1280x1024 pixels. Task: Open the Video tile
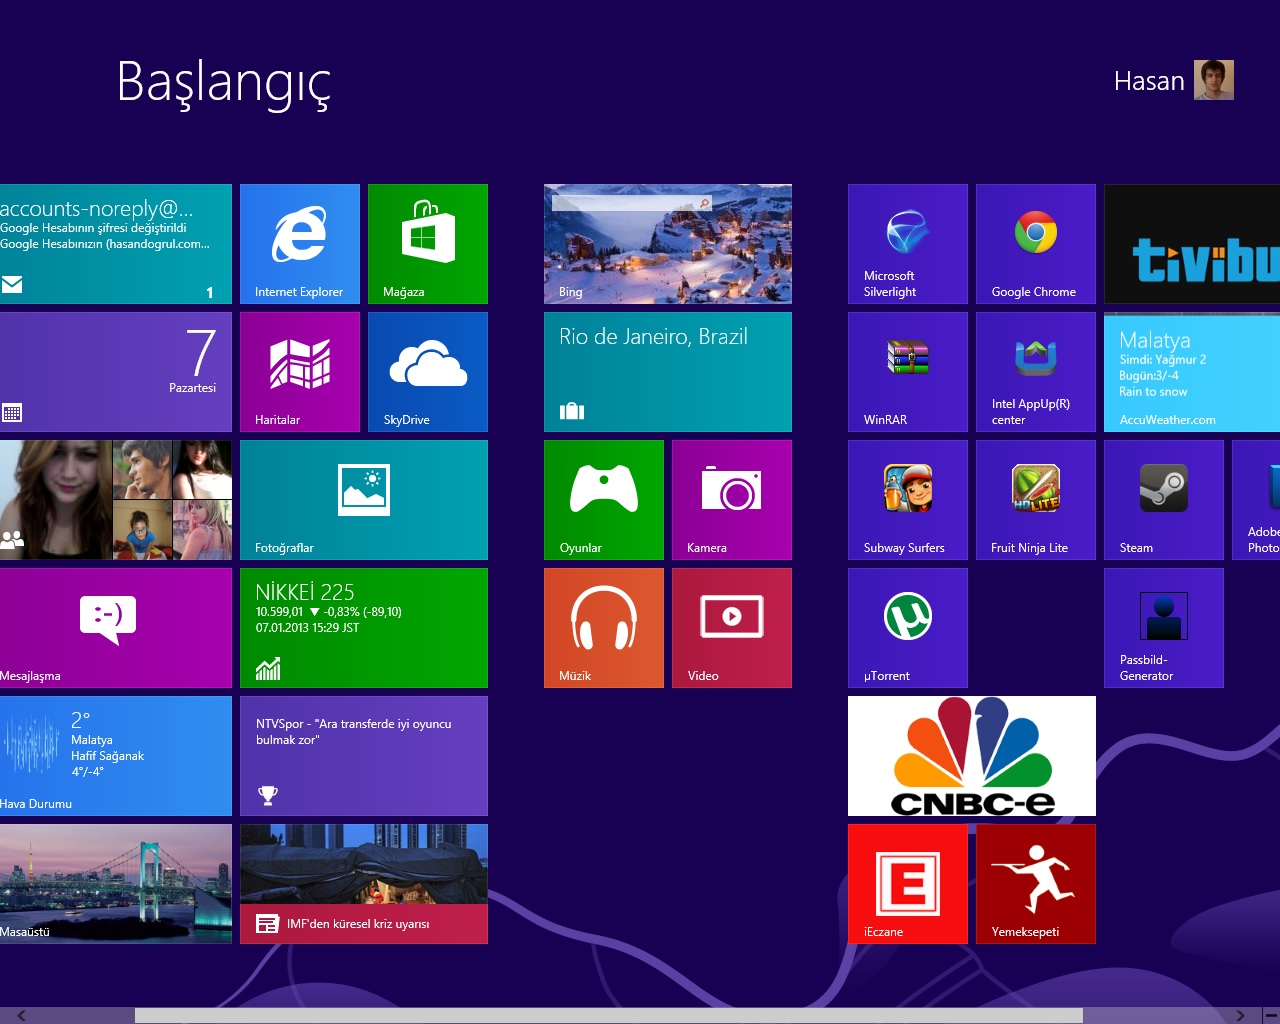click(x=732, y=628)
